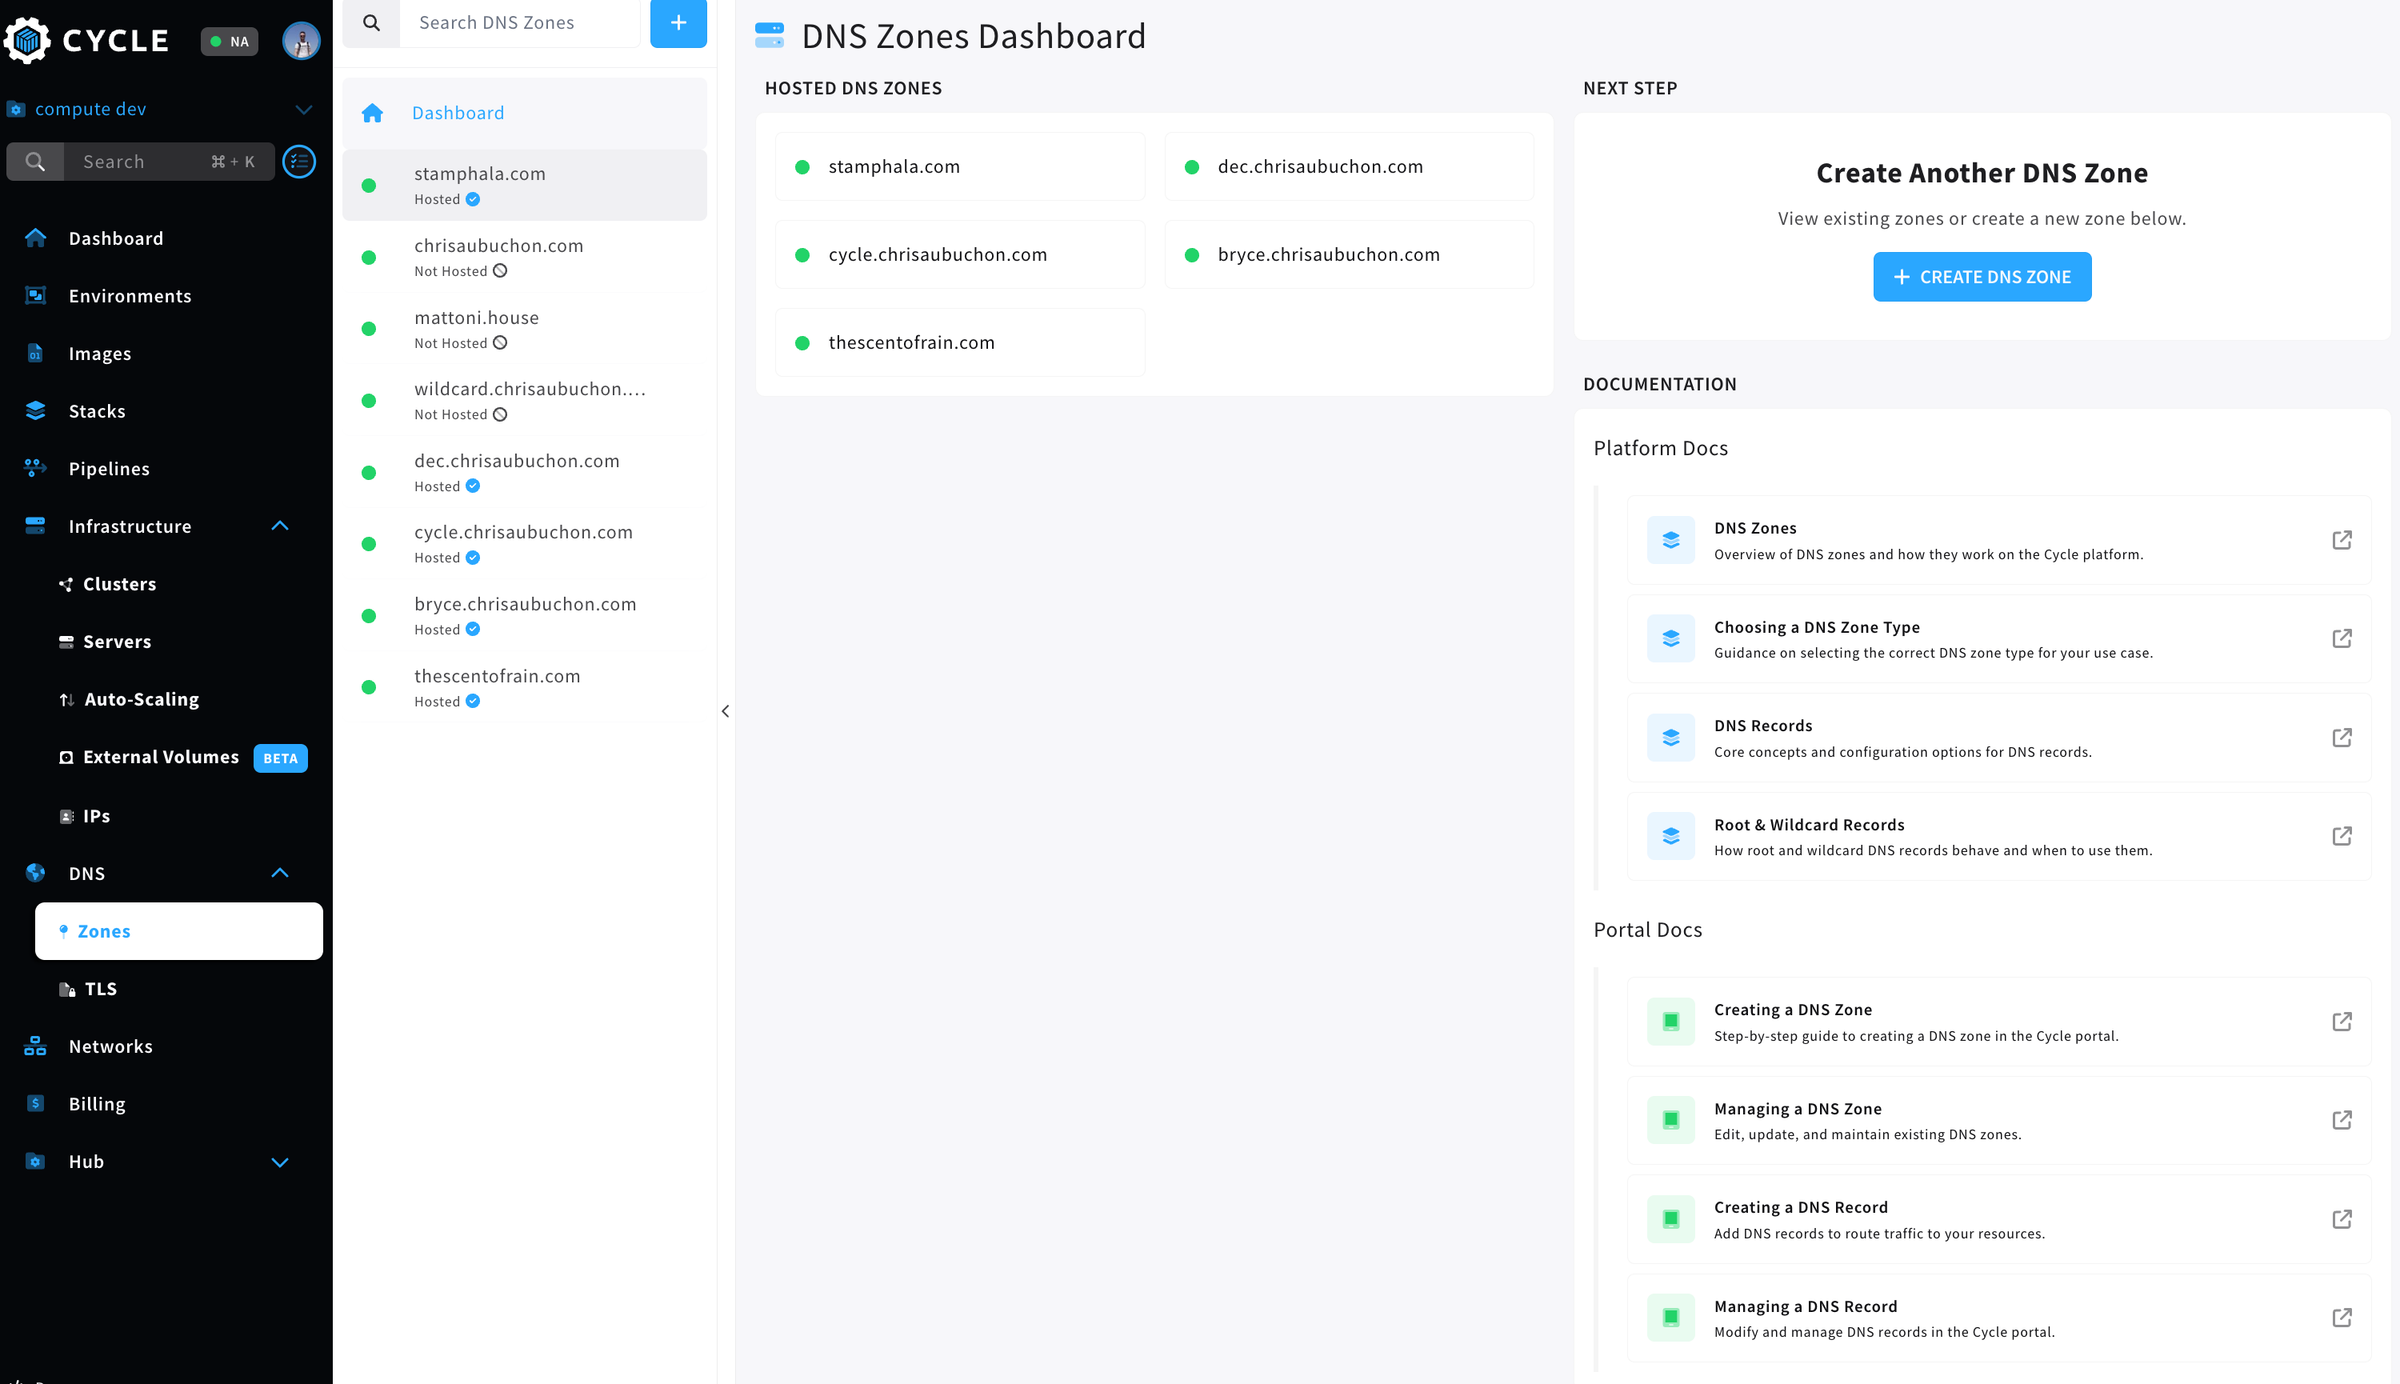2400x1384 pixels.
Task: Collapse the DNS menu chevron
Action: [280, 873]
